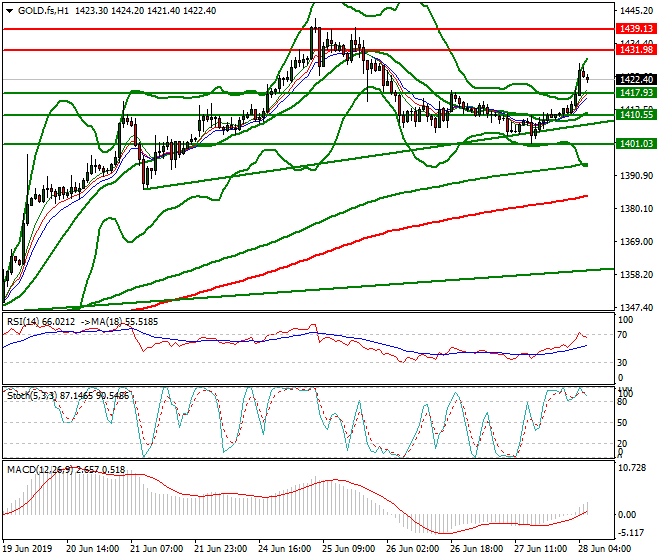The height and width of the screenshot is (560, 660).
Task: Click the 19 Jun 2019 date label
Action: [x=28, y=549]
